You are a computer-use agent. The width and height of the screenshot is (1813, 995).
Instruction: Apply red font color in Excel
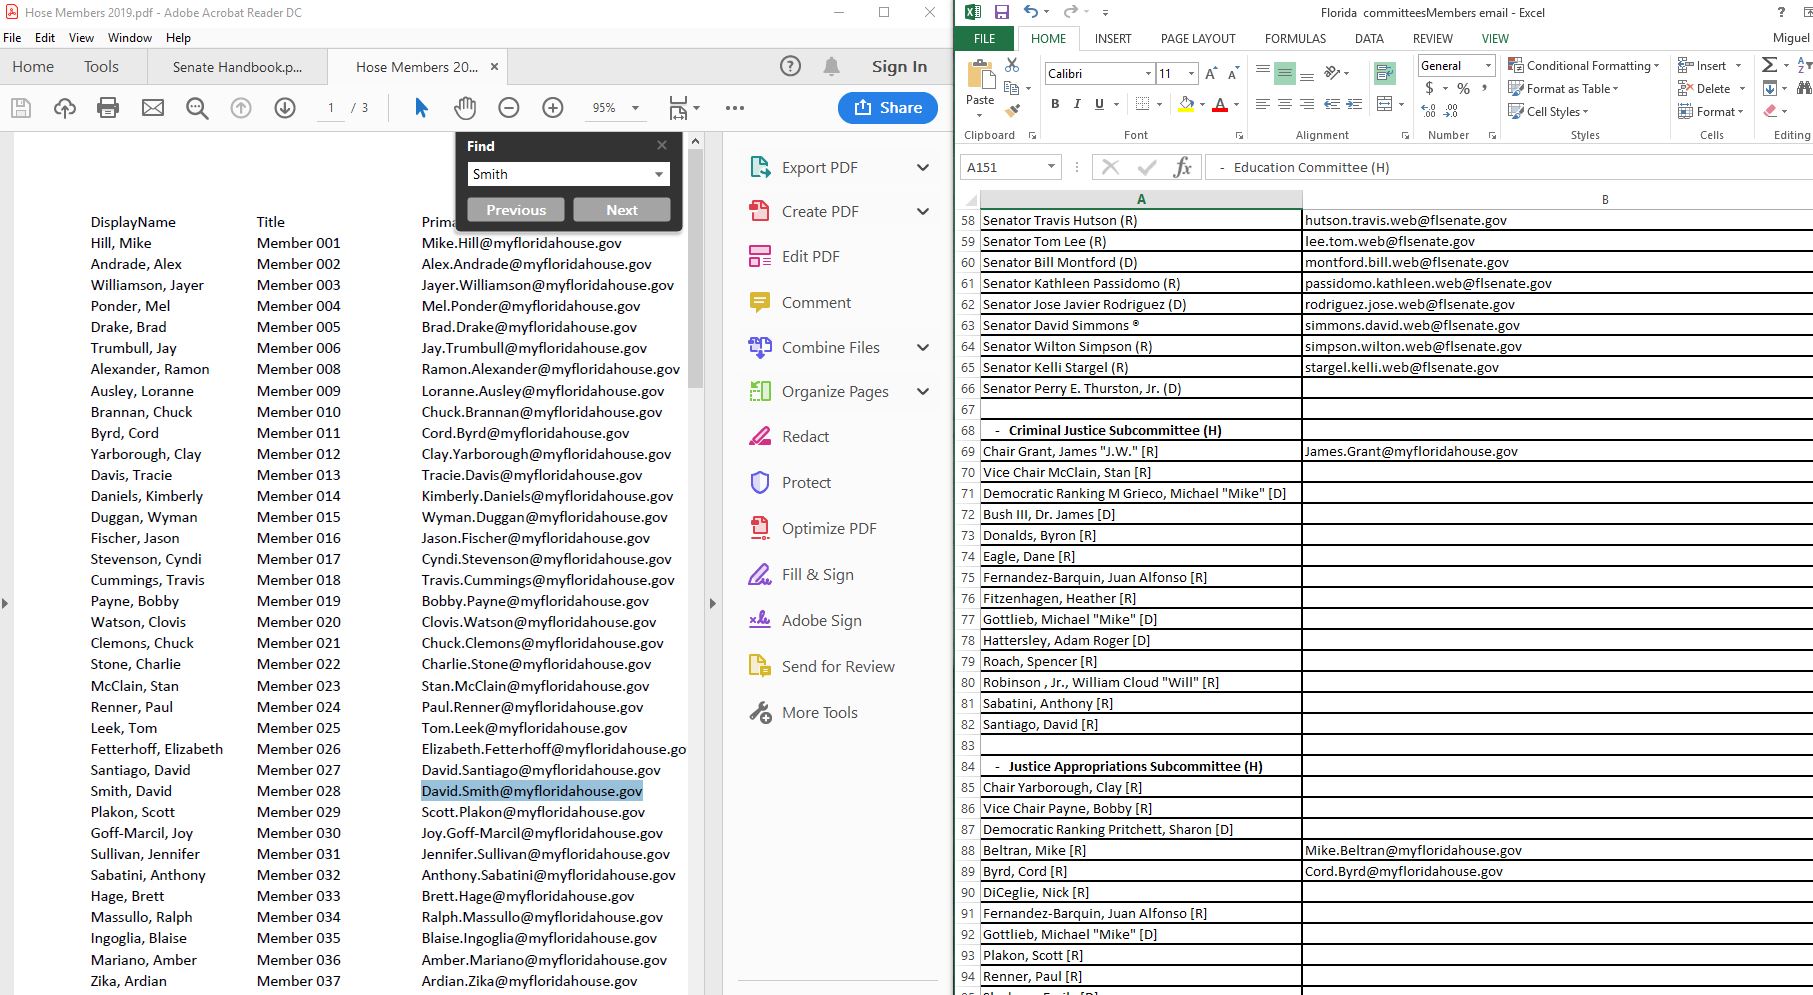1219,104
